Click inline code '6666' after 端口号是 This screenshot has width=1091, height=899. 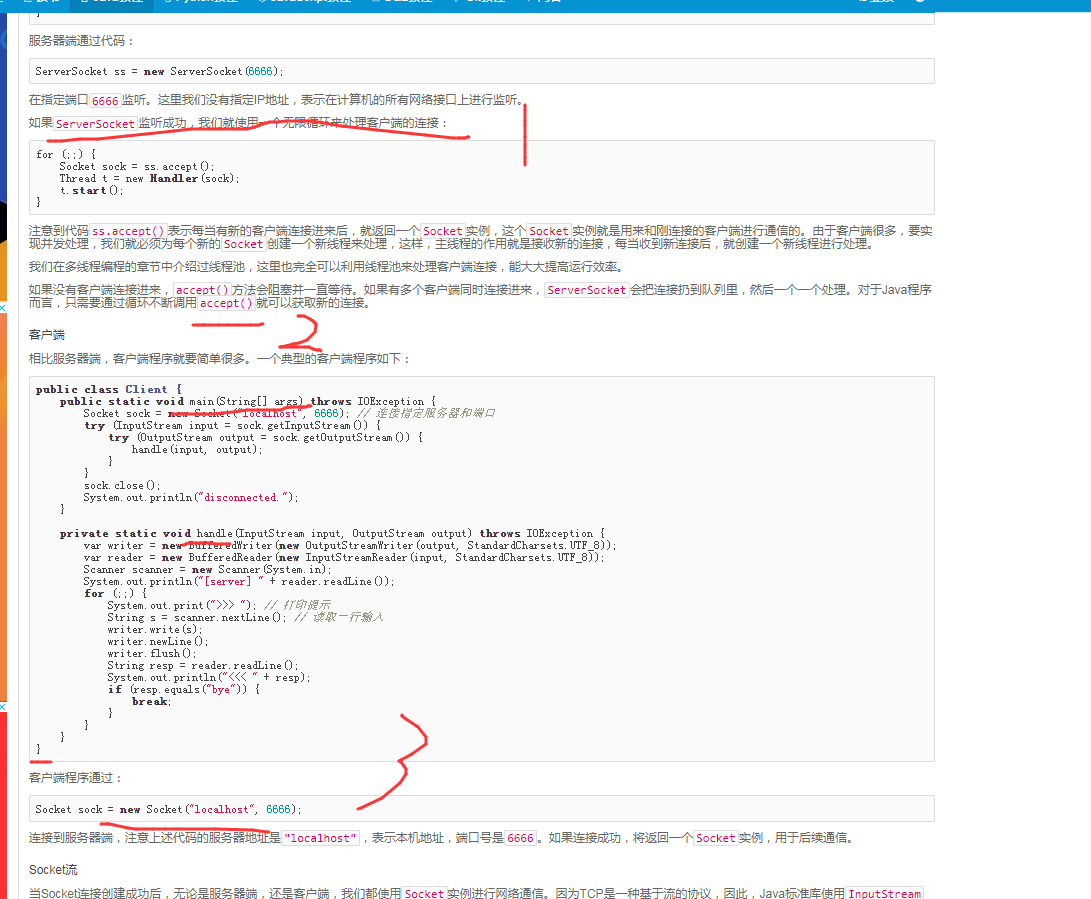click(x=520, y=838)
